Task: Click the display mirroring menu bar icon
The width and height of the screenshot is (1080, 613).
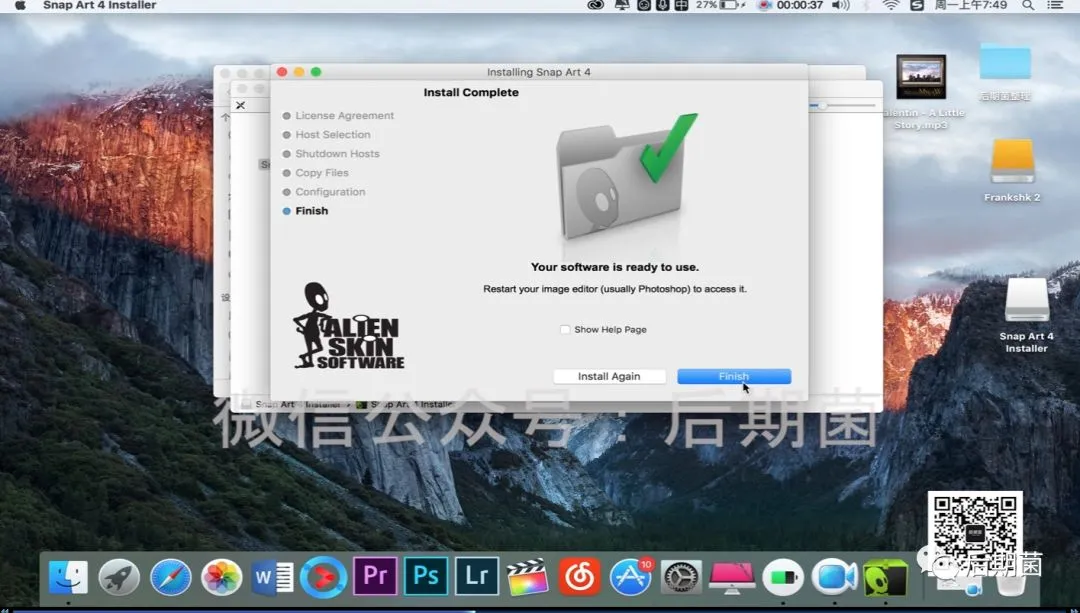Action: 624,6
